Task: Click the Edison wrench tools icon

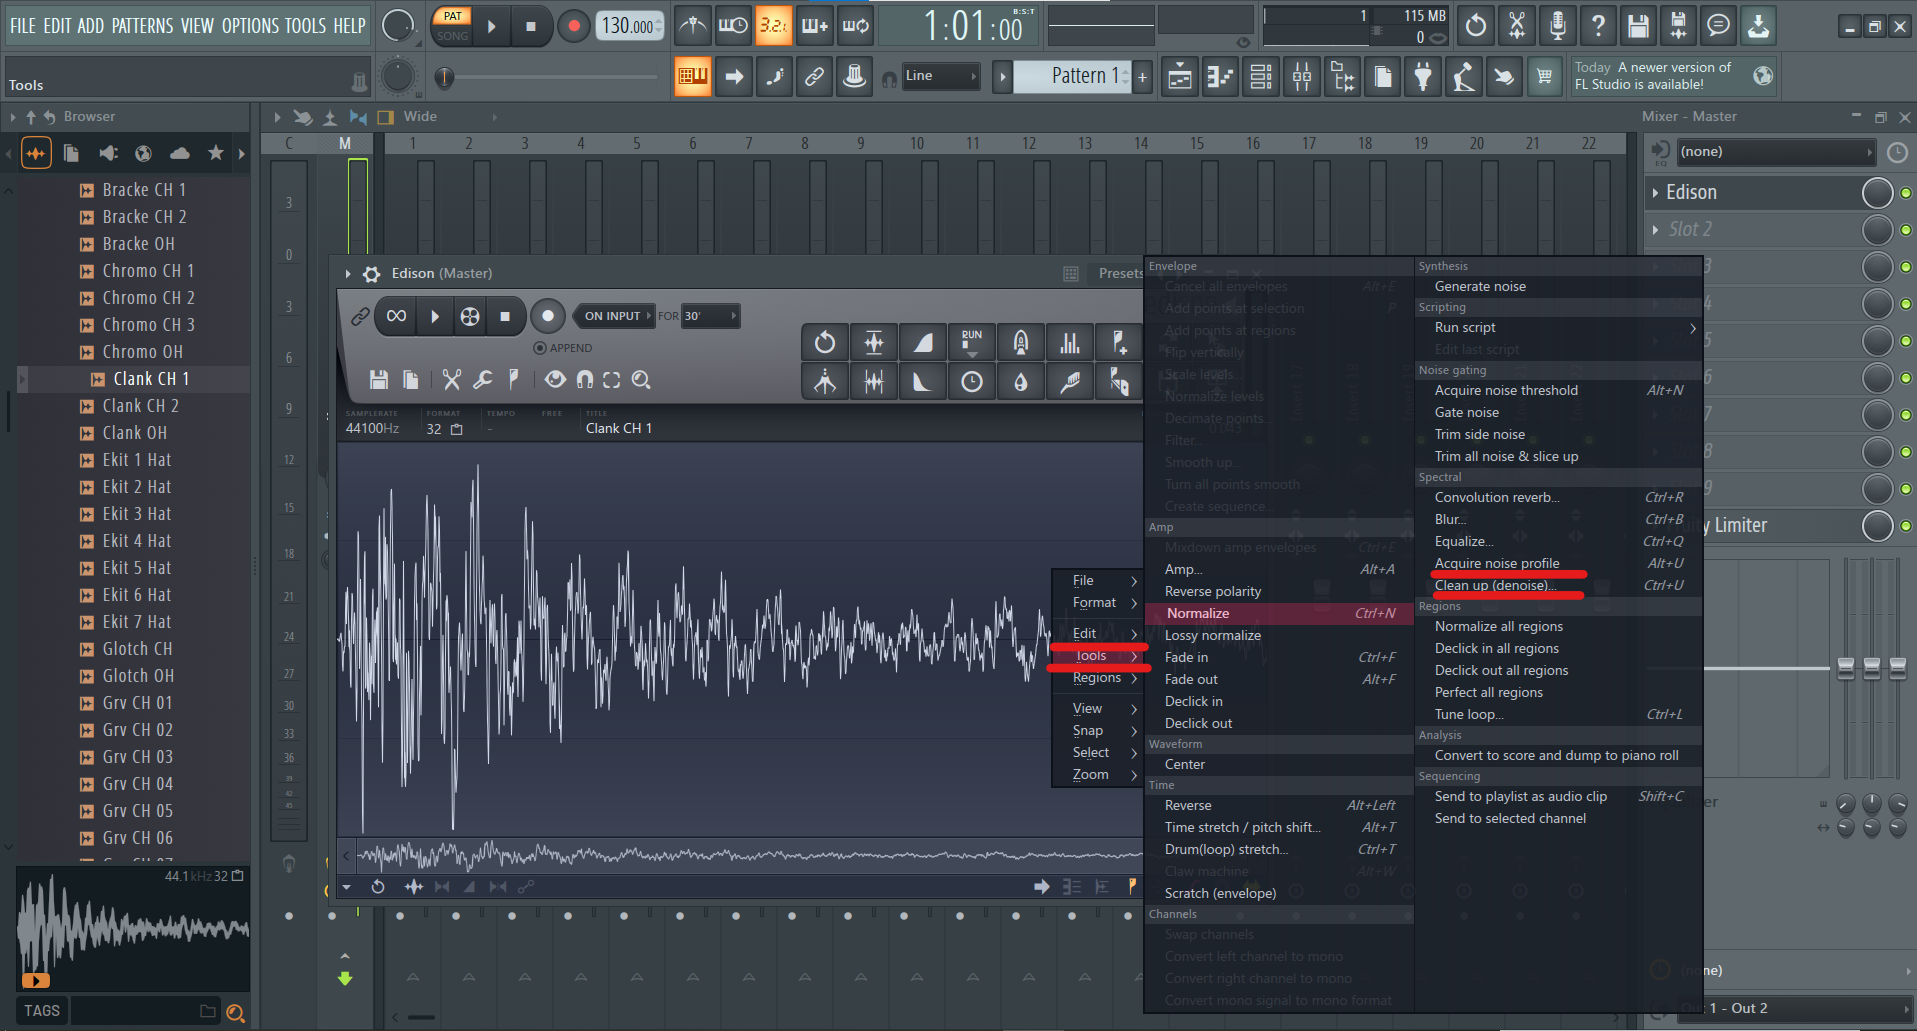Action: point(483,380)
